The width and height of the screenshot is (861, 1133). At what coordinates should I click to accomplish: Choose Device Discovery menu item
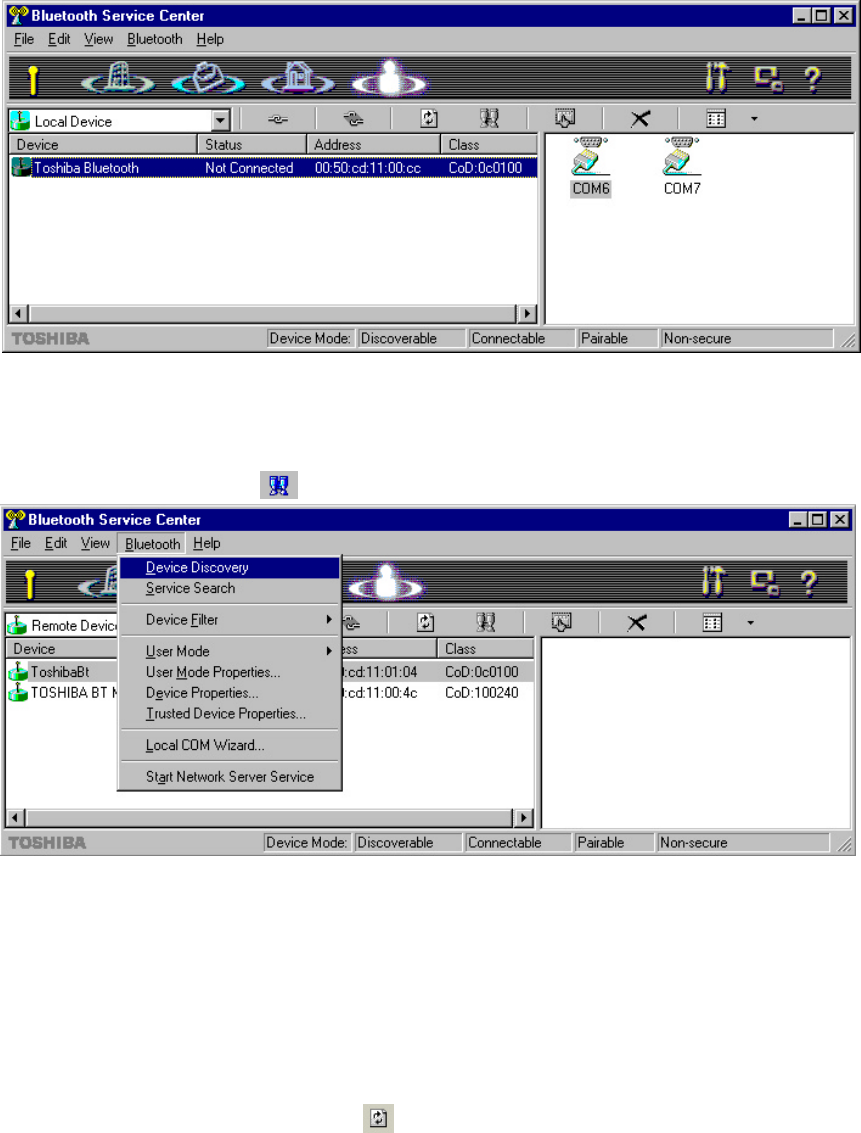pyautogui.click(x=229, y=568)
